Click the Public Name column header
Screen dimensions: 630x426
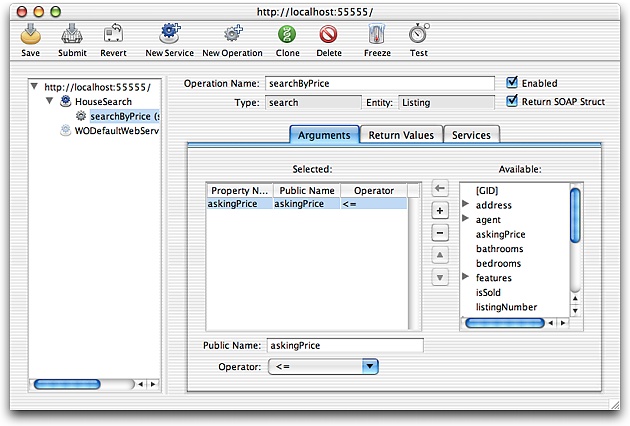[x=307, y=190]
